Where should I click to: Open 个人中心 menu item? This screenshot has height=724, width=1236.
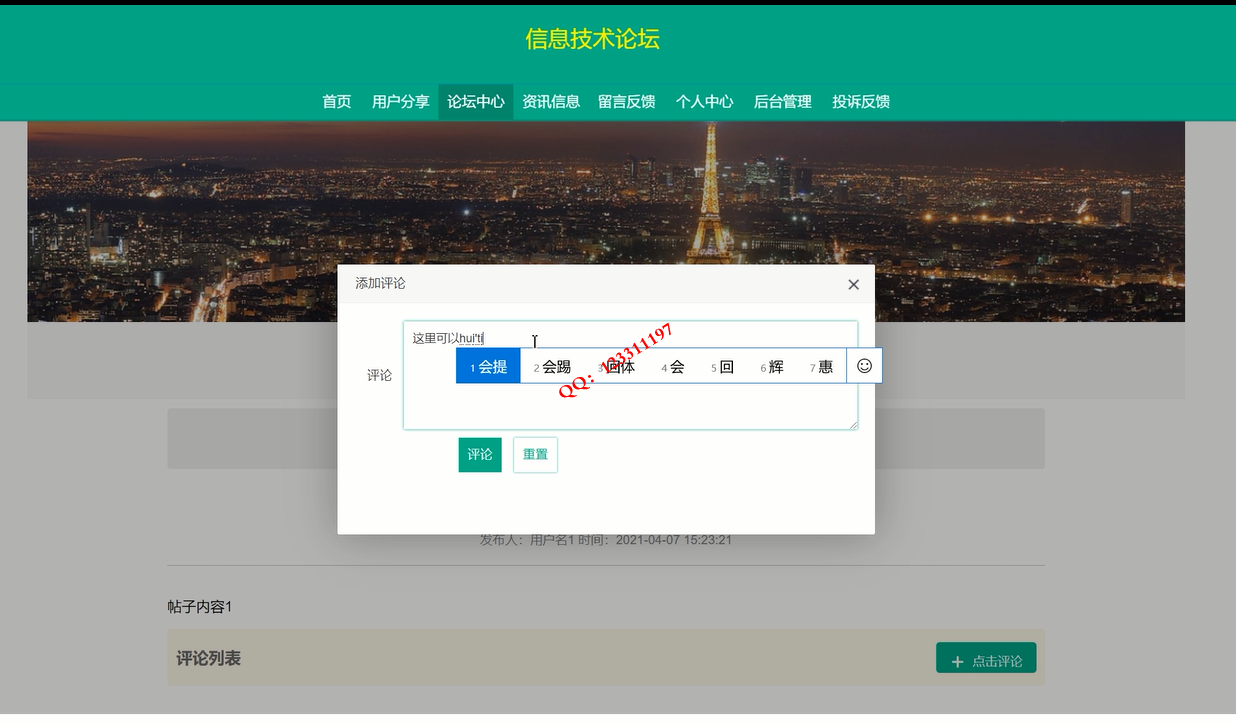click(704, 102)
